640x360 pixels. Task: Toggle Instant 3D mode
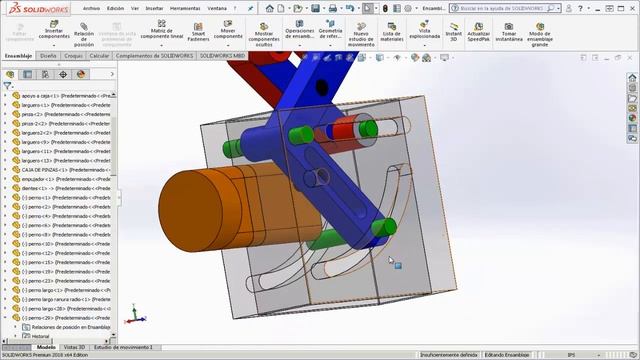[x=453, y=32]
